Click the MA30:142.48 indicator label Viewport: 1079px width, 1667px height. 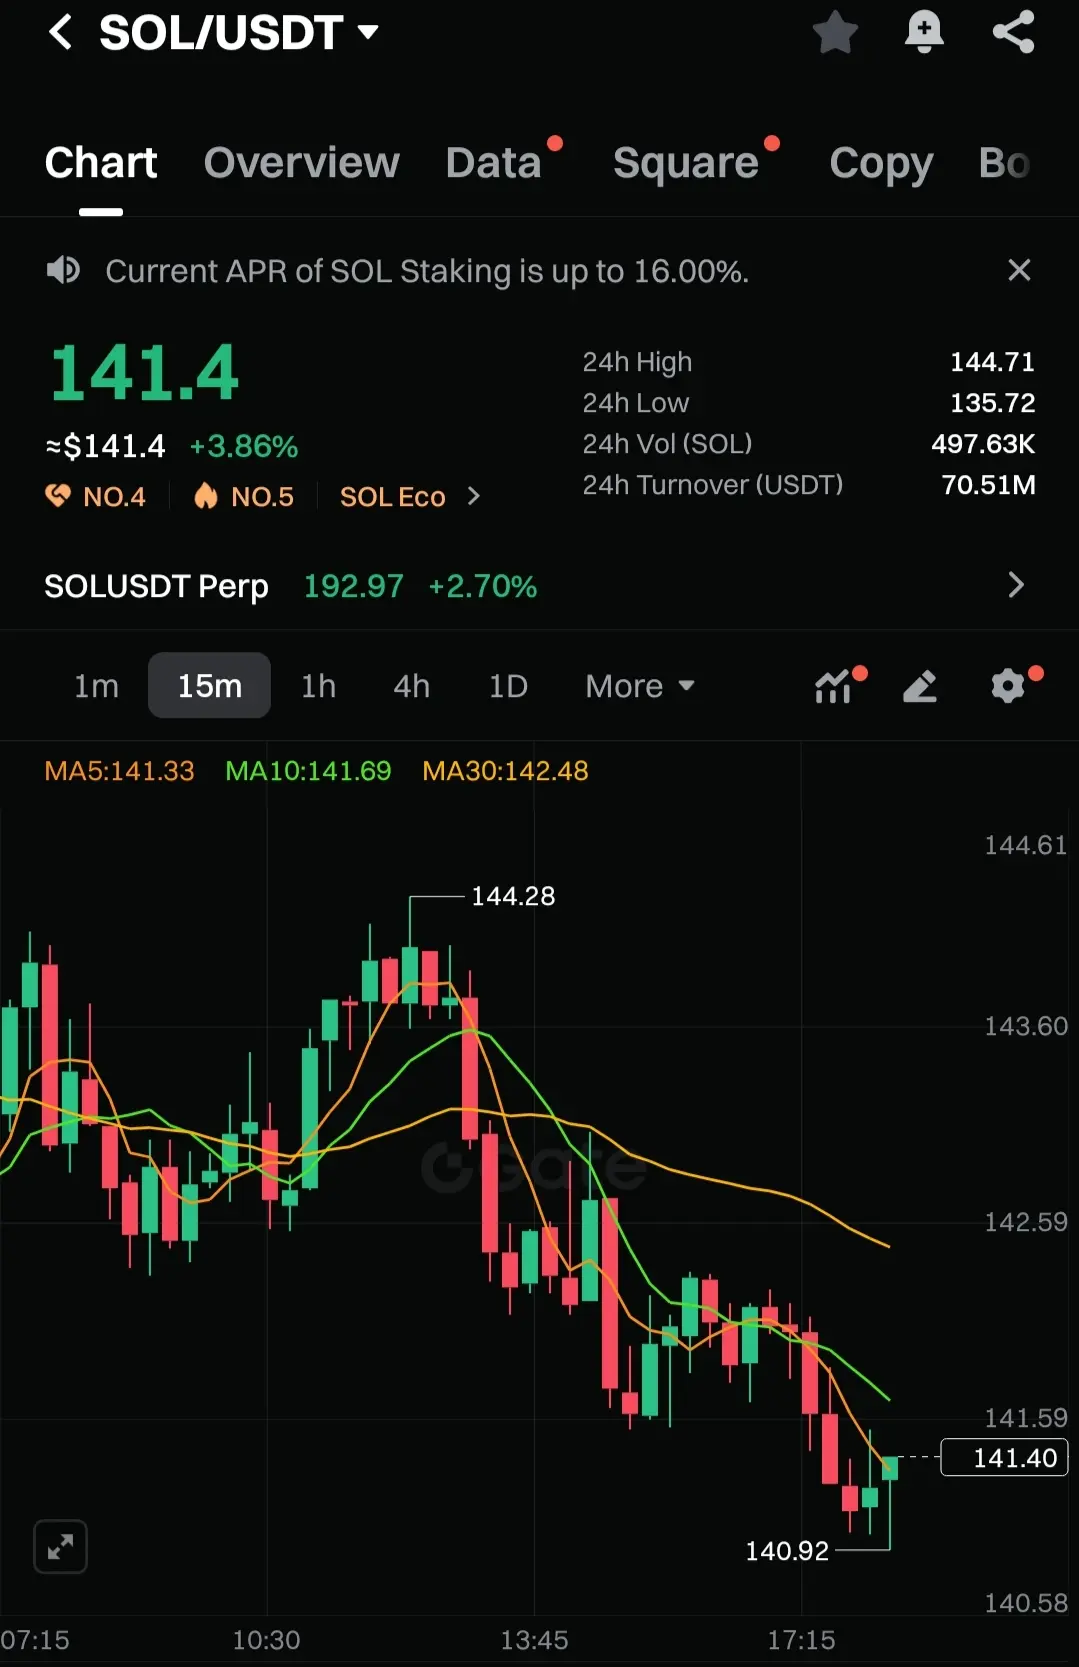[505, 771]
